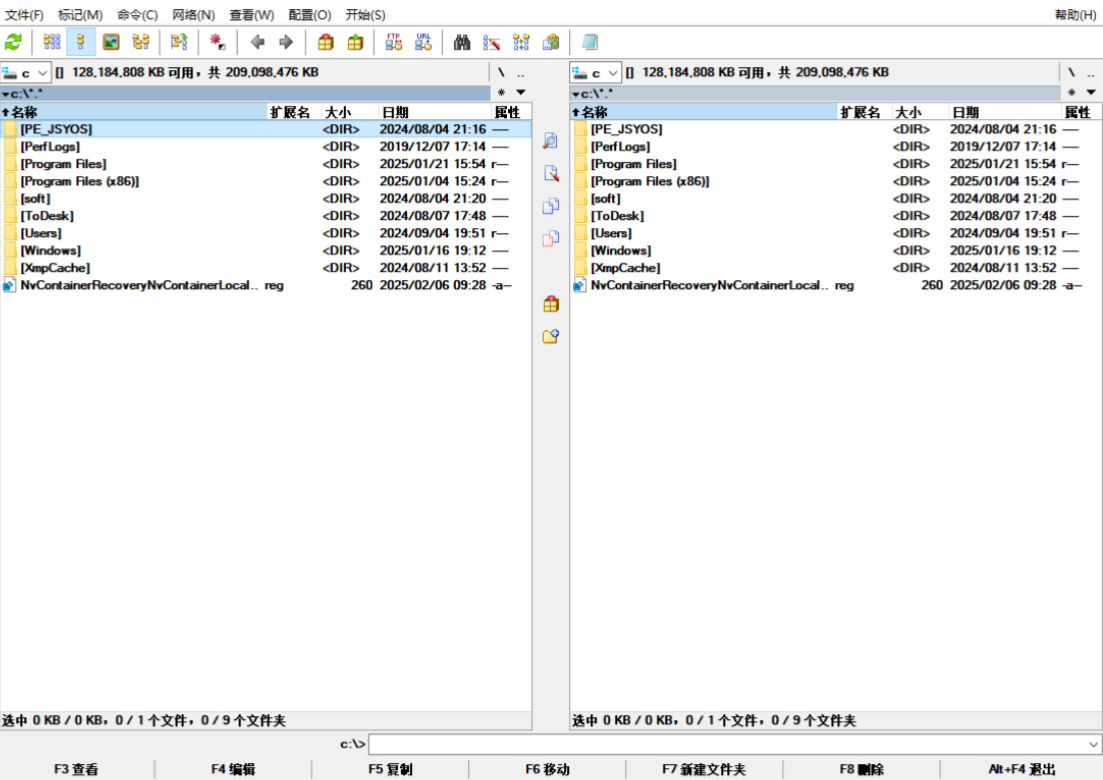
Task: Open the FTP connect toolbar icon
Action: 393,42
